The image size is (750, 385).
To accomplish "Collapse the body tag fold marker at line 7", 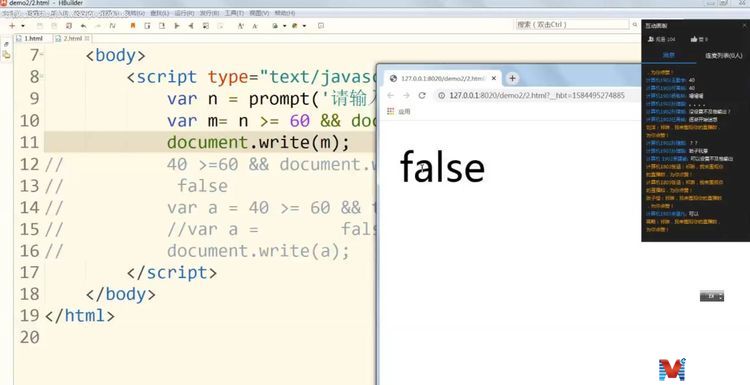I will pos(42,53).
